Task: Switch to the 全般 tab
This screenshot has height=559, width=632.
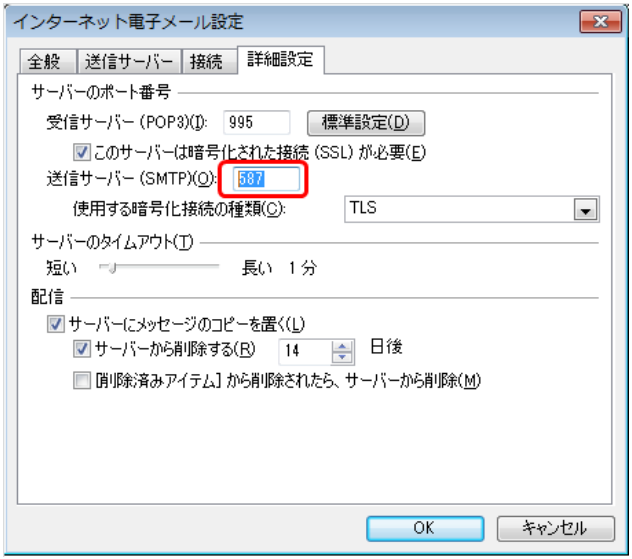Action: (x=43, y=62)
